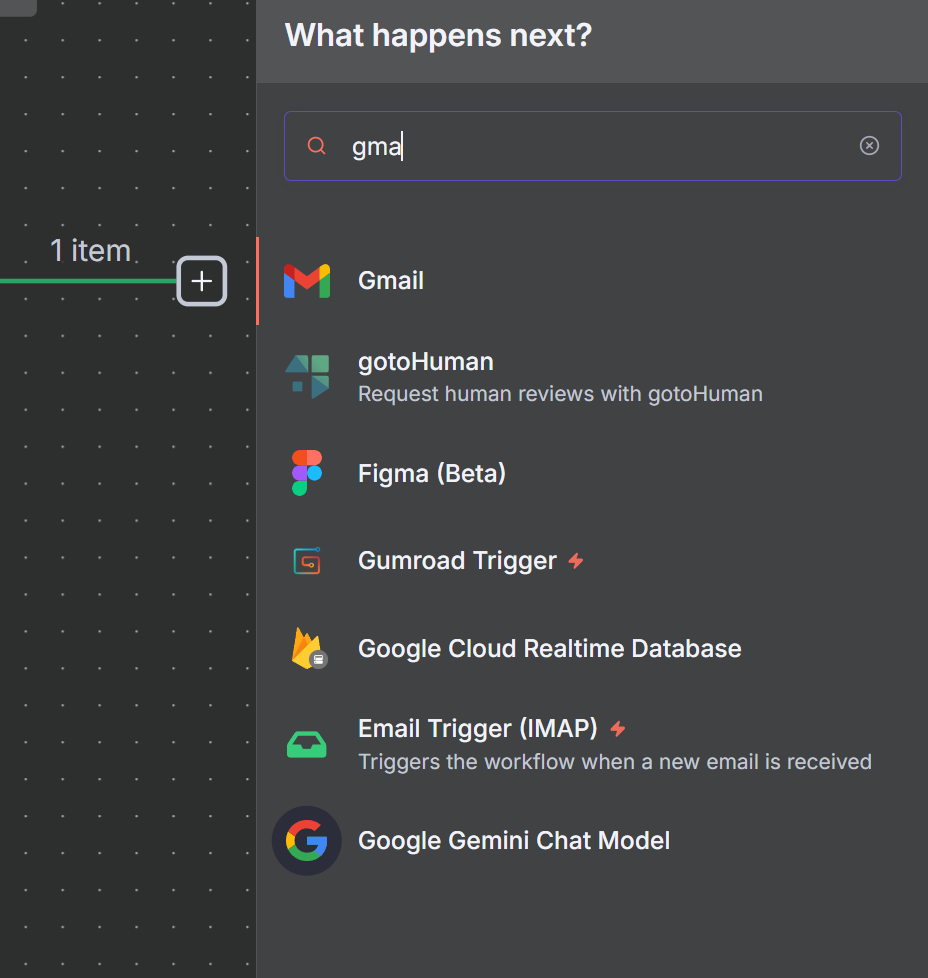Click the lightning bolt beside Gumroad Trigger
Screen dimensions: 928x978
pyautogui.click(x=576, y=561)
